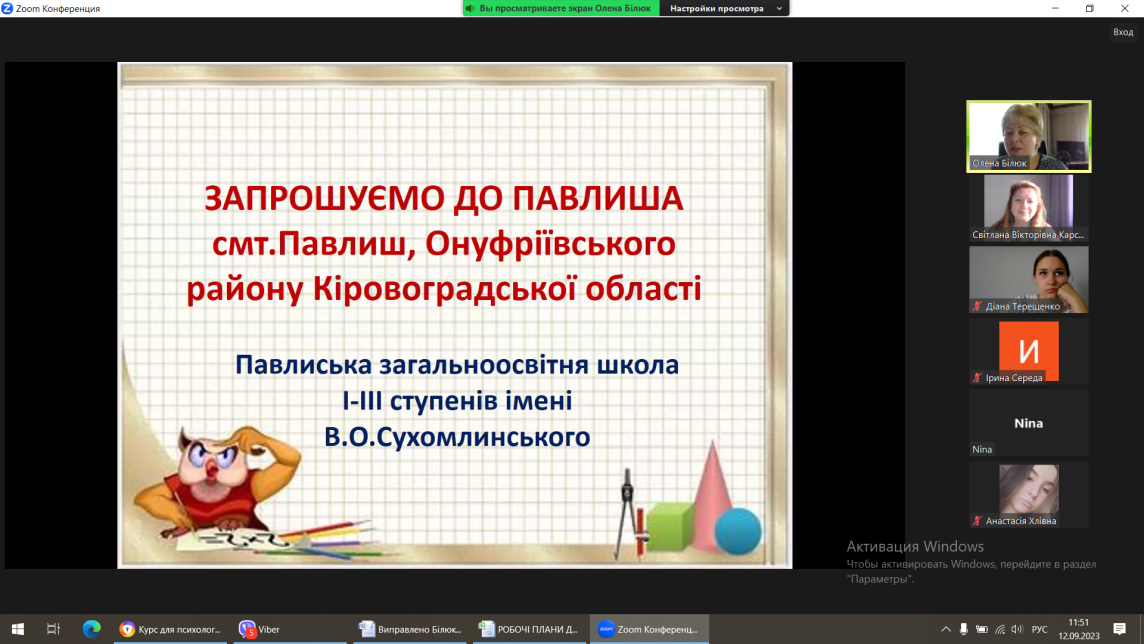This screenshot has width=1144, height=644.
Task: Click Ірина Середа's participant tile
Action: click(x=1028, y=351)
